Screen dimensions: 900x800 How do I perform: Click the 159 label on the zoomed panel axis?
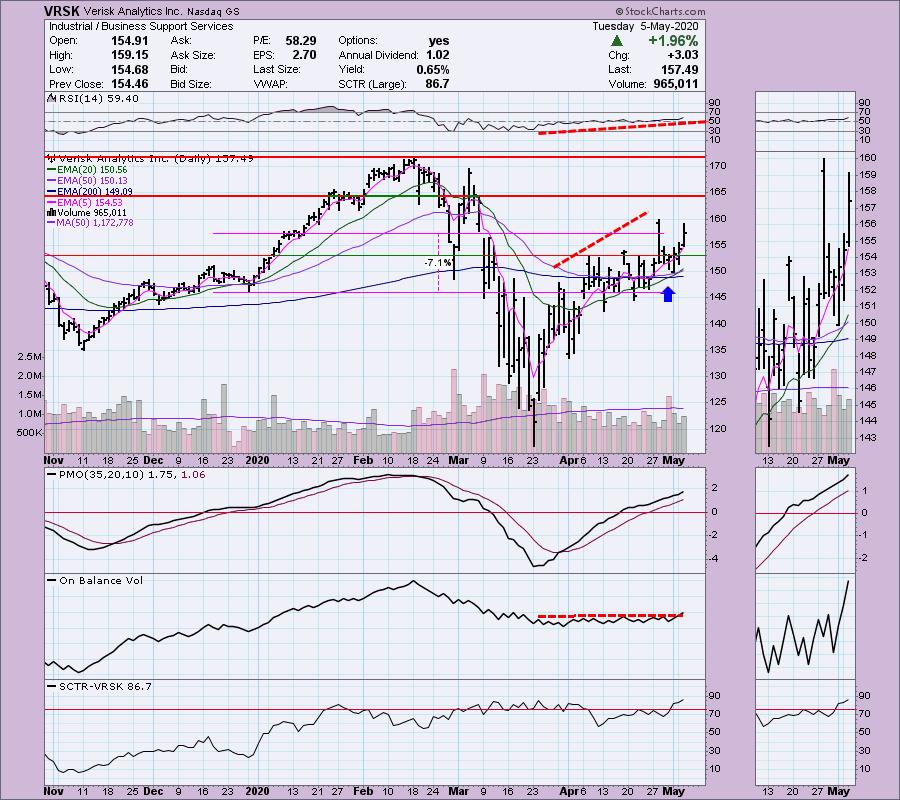point(867,174)
